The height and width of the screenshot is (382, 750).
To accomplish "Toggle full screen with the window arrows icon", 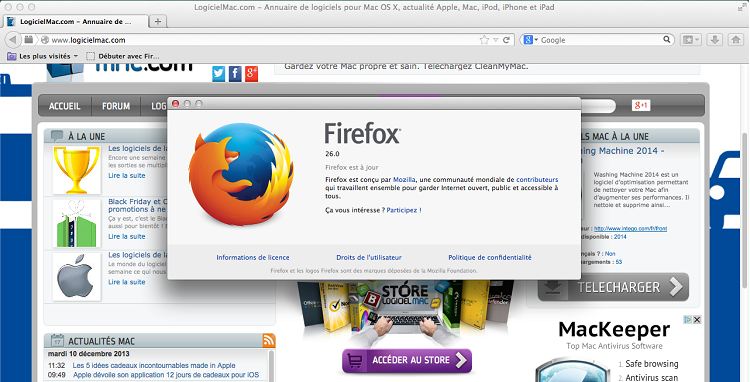I will click(741, 7).
